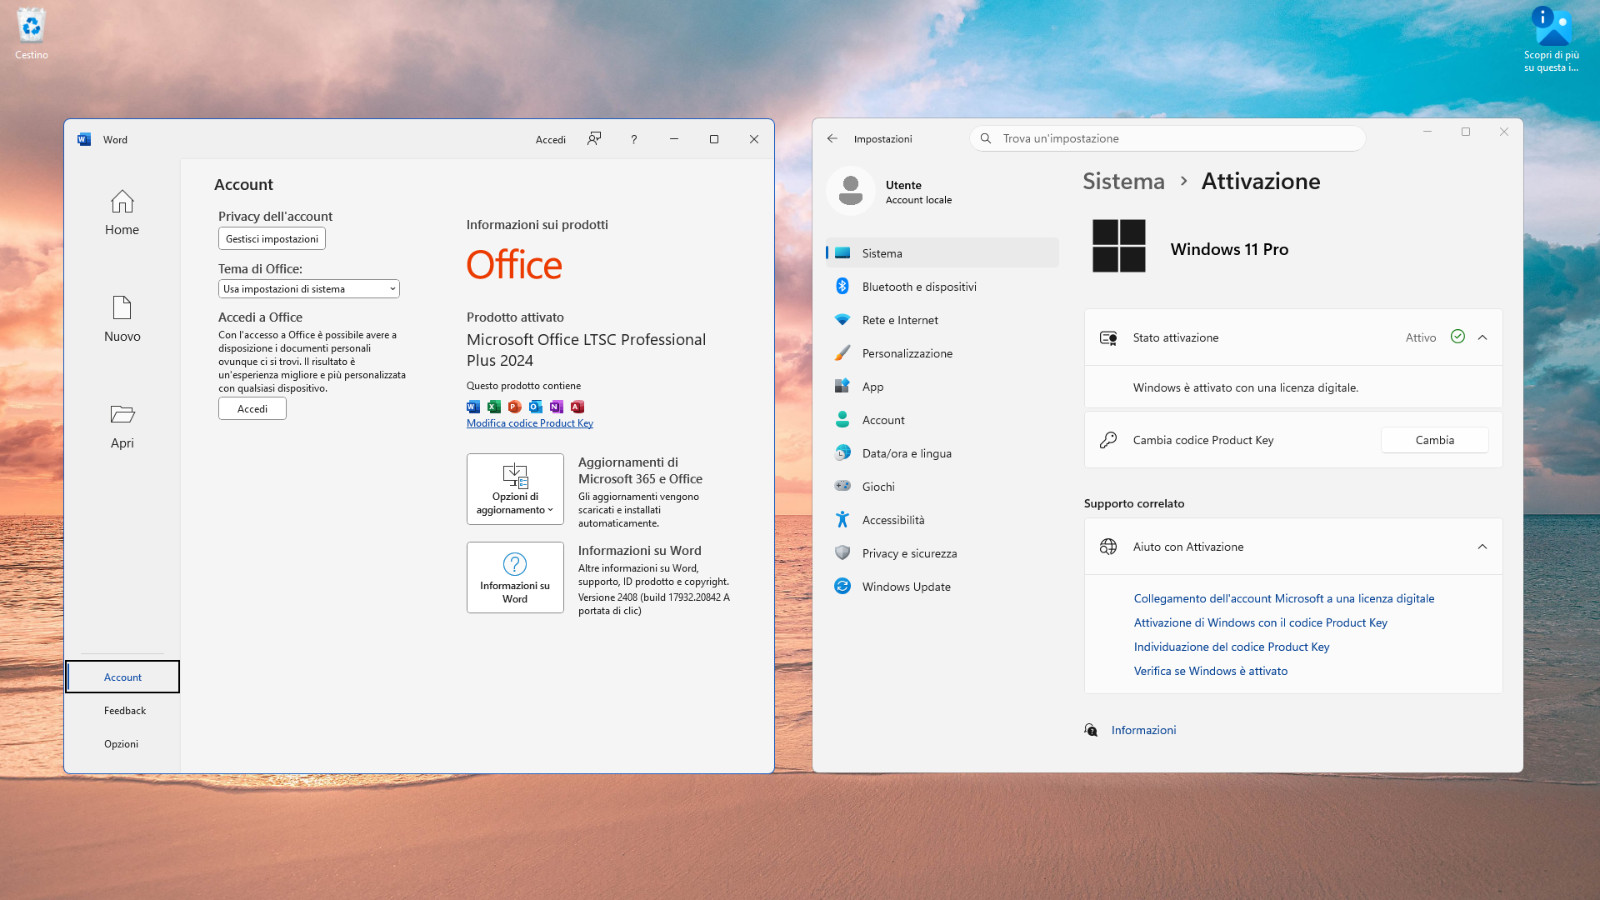The height and width of the screenshot is (900, 1600).
Task: Select Apri in Word sidebar
Action: pyautogui.click(x=122, y=426)
